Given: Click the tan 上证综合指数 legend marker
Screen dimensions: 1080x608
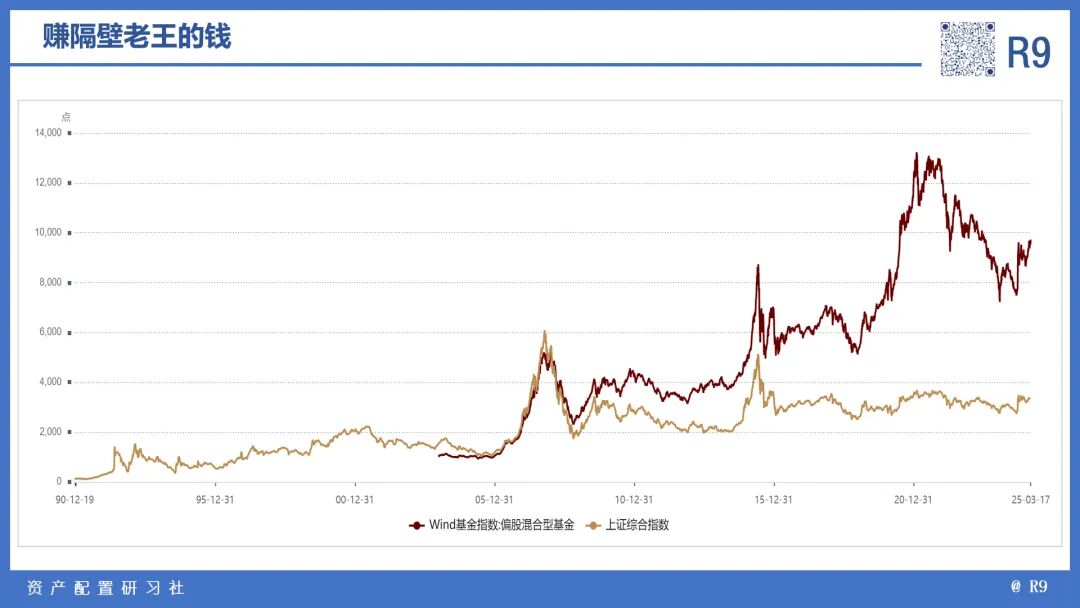Looking at the screenshot, I should tap(592, 525).
